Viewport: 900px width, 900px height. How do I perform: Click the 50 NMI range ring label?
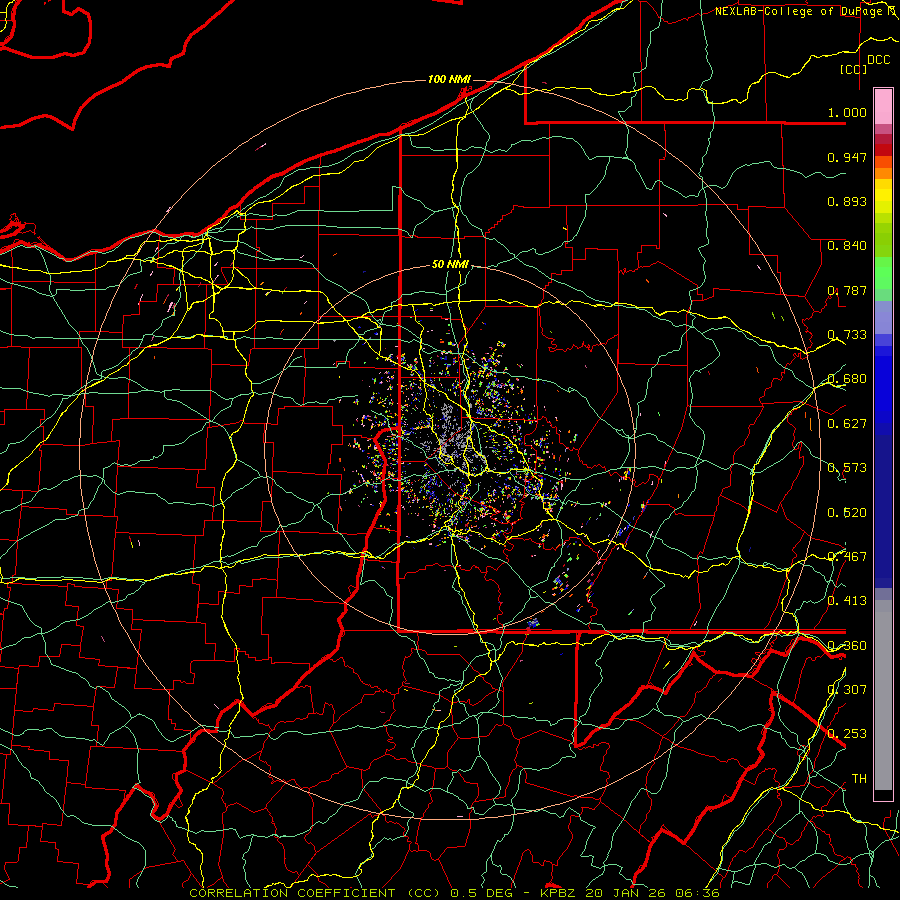tap(450, 265)
